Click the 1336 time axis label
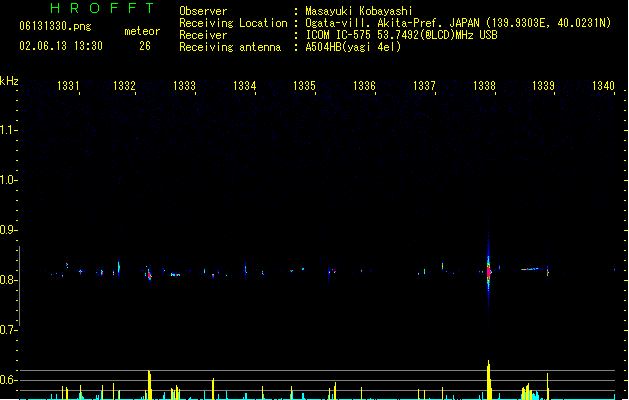Screen dimensions: 629x400 coord(364,86)
